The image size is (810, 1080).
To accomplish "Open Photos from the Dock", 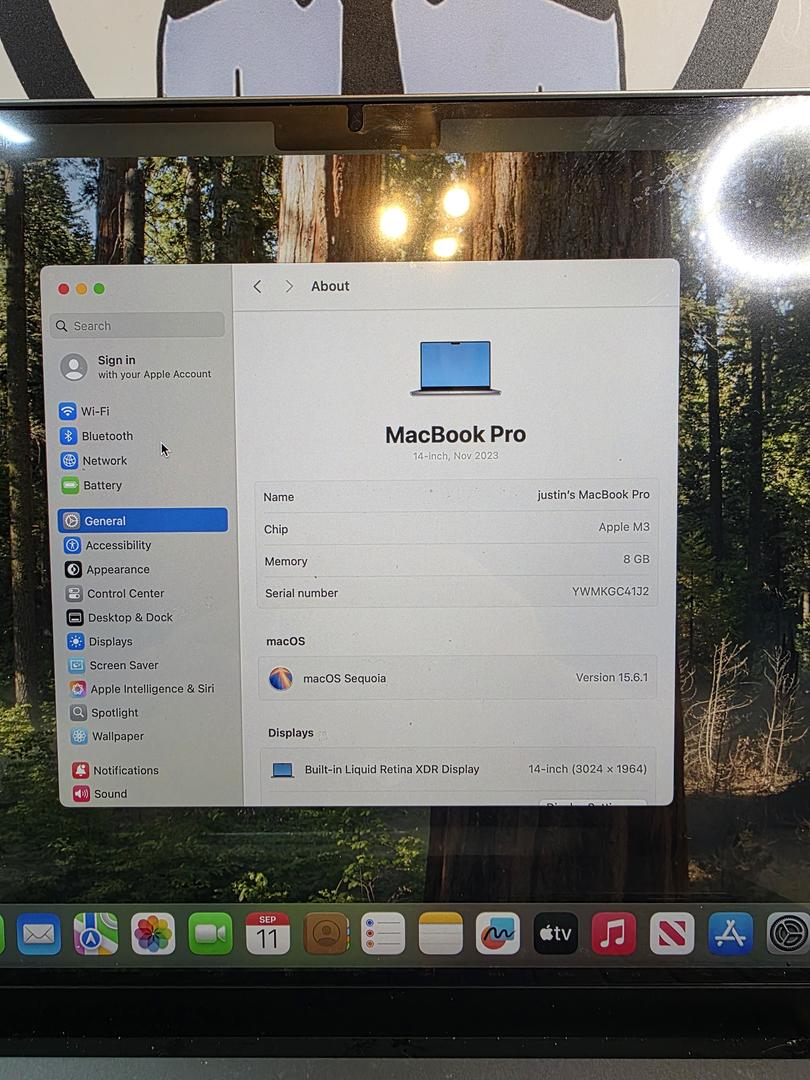I will [x=153, y=934].
